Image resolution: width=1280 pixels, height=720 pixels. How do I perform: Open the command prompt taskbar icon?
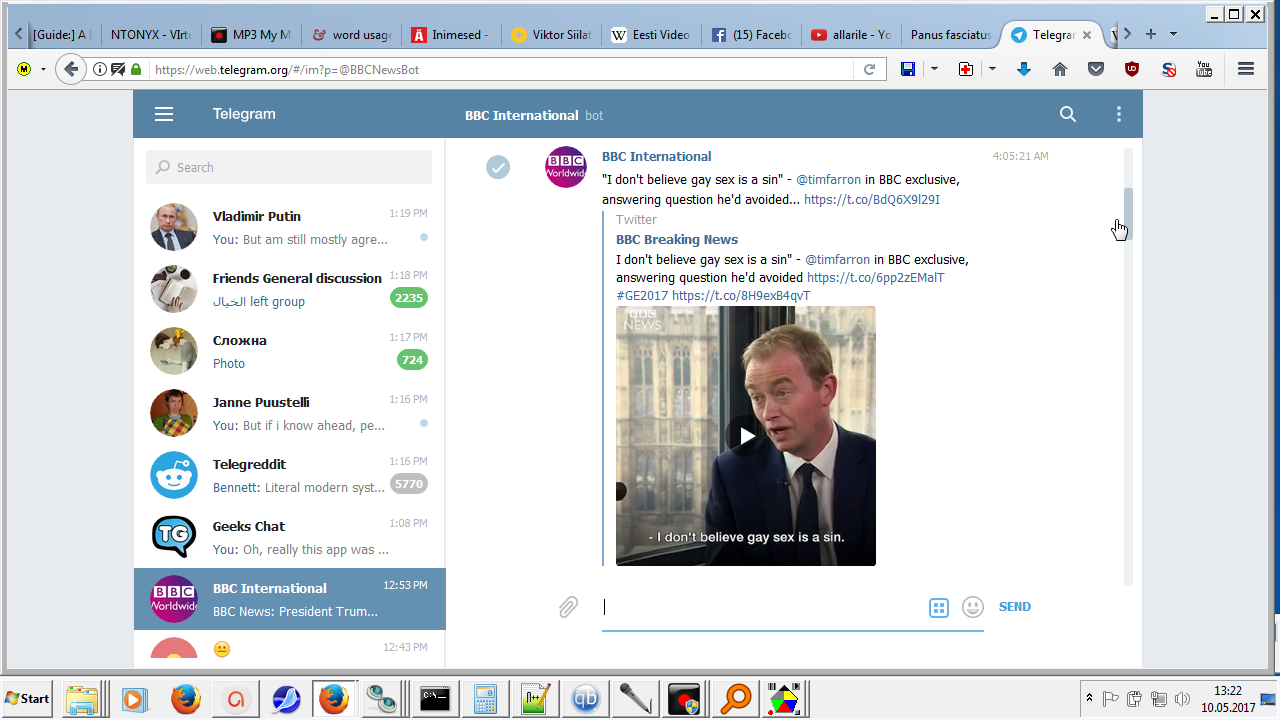(434, 698)
